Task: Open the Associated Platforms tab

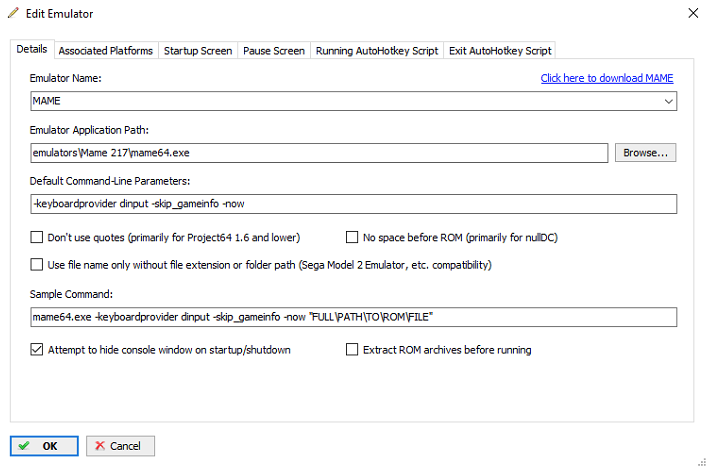Action: pos(106,51)
